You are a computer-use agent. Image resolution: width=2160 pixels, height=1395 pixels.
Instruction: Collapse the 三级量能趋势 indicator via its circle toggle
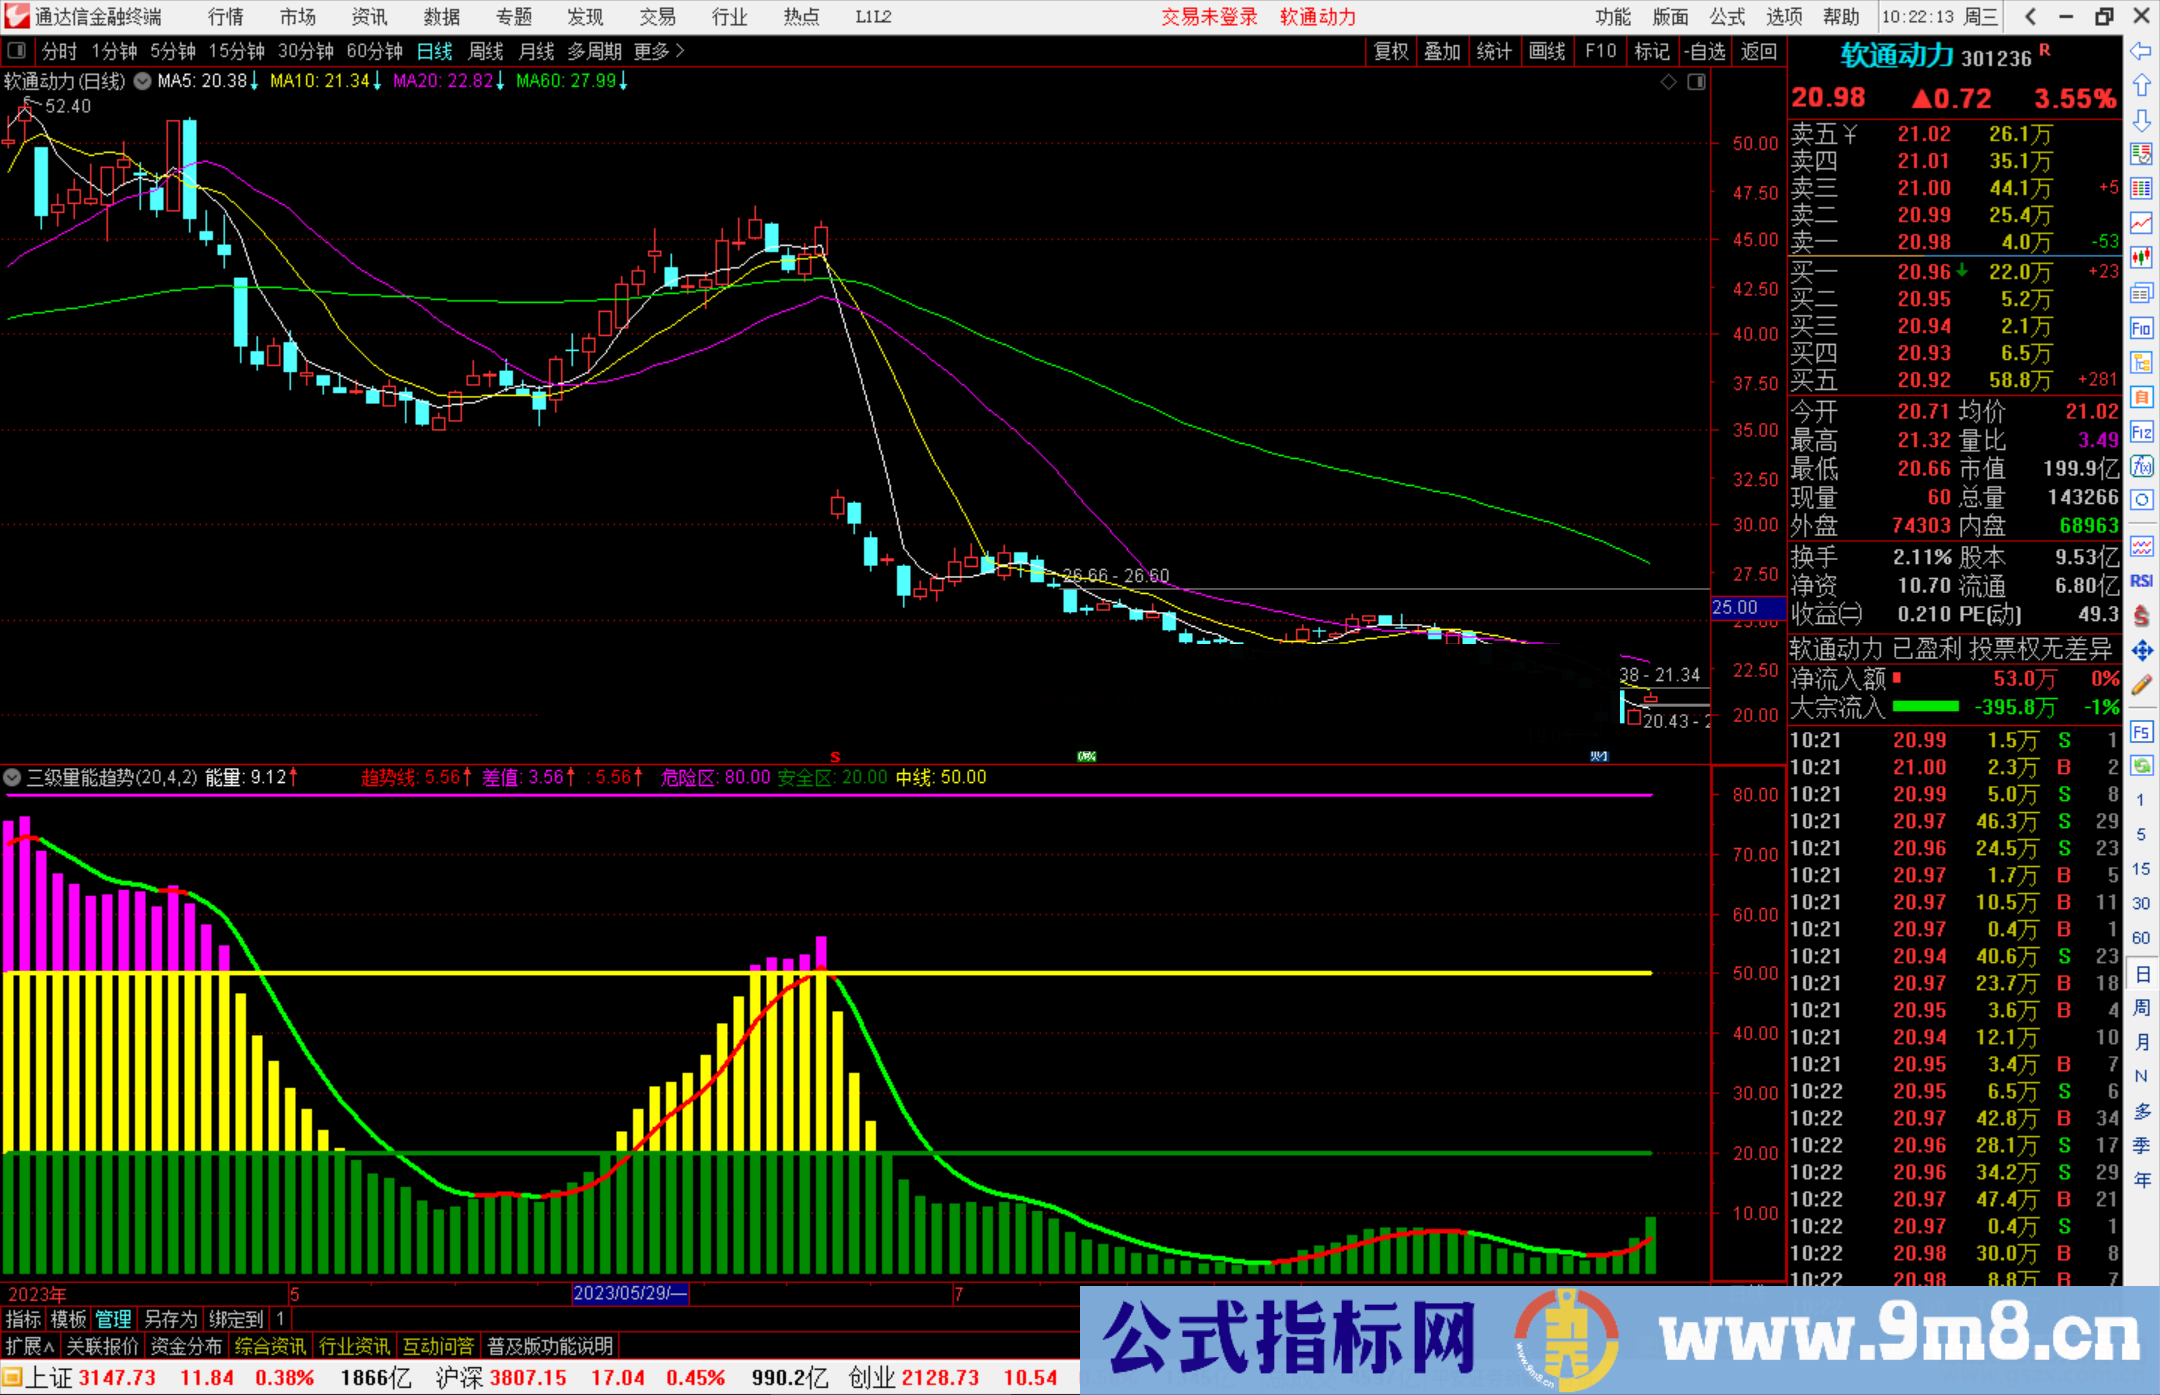(12, 778)
